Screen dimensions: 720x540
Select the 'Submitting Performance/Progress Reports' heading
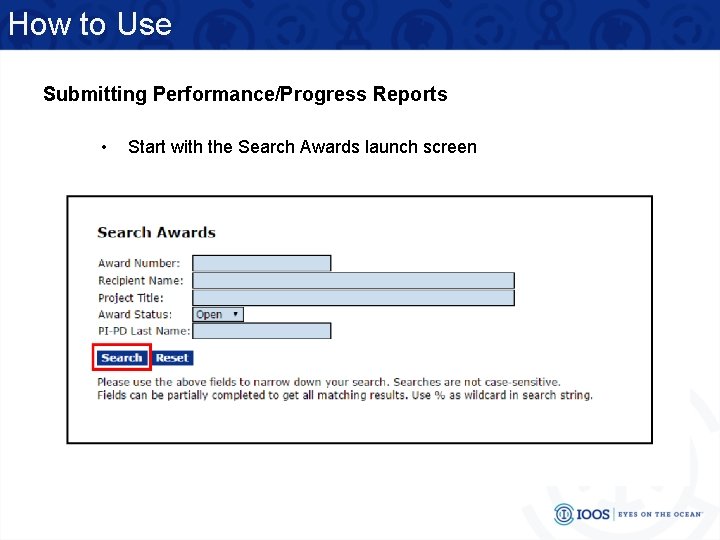tap(245, 94)
